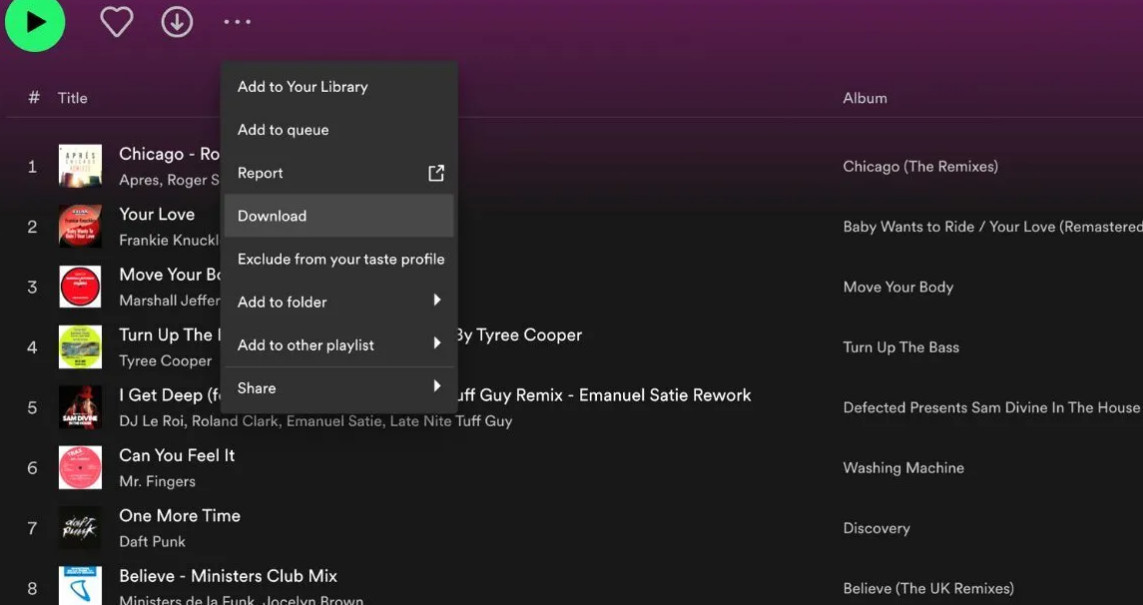Click the Title column header
Image resolution: width=1143 pixels, height=605 pixels.
coord(73,98)
